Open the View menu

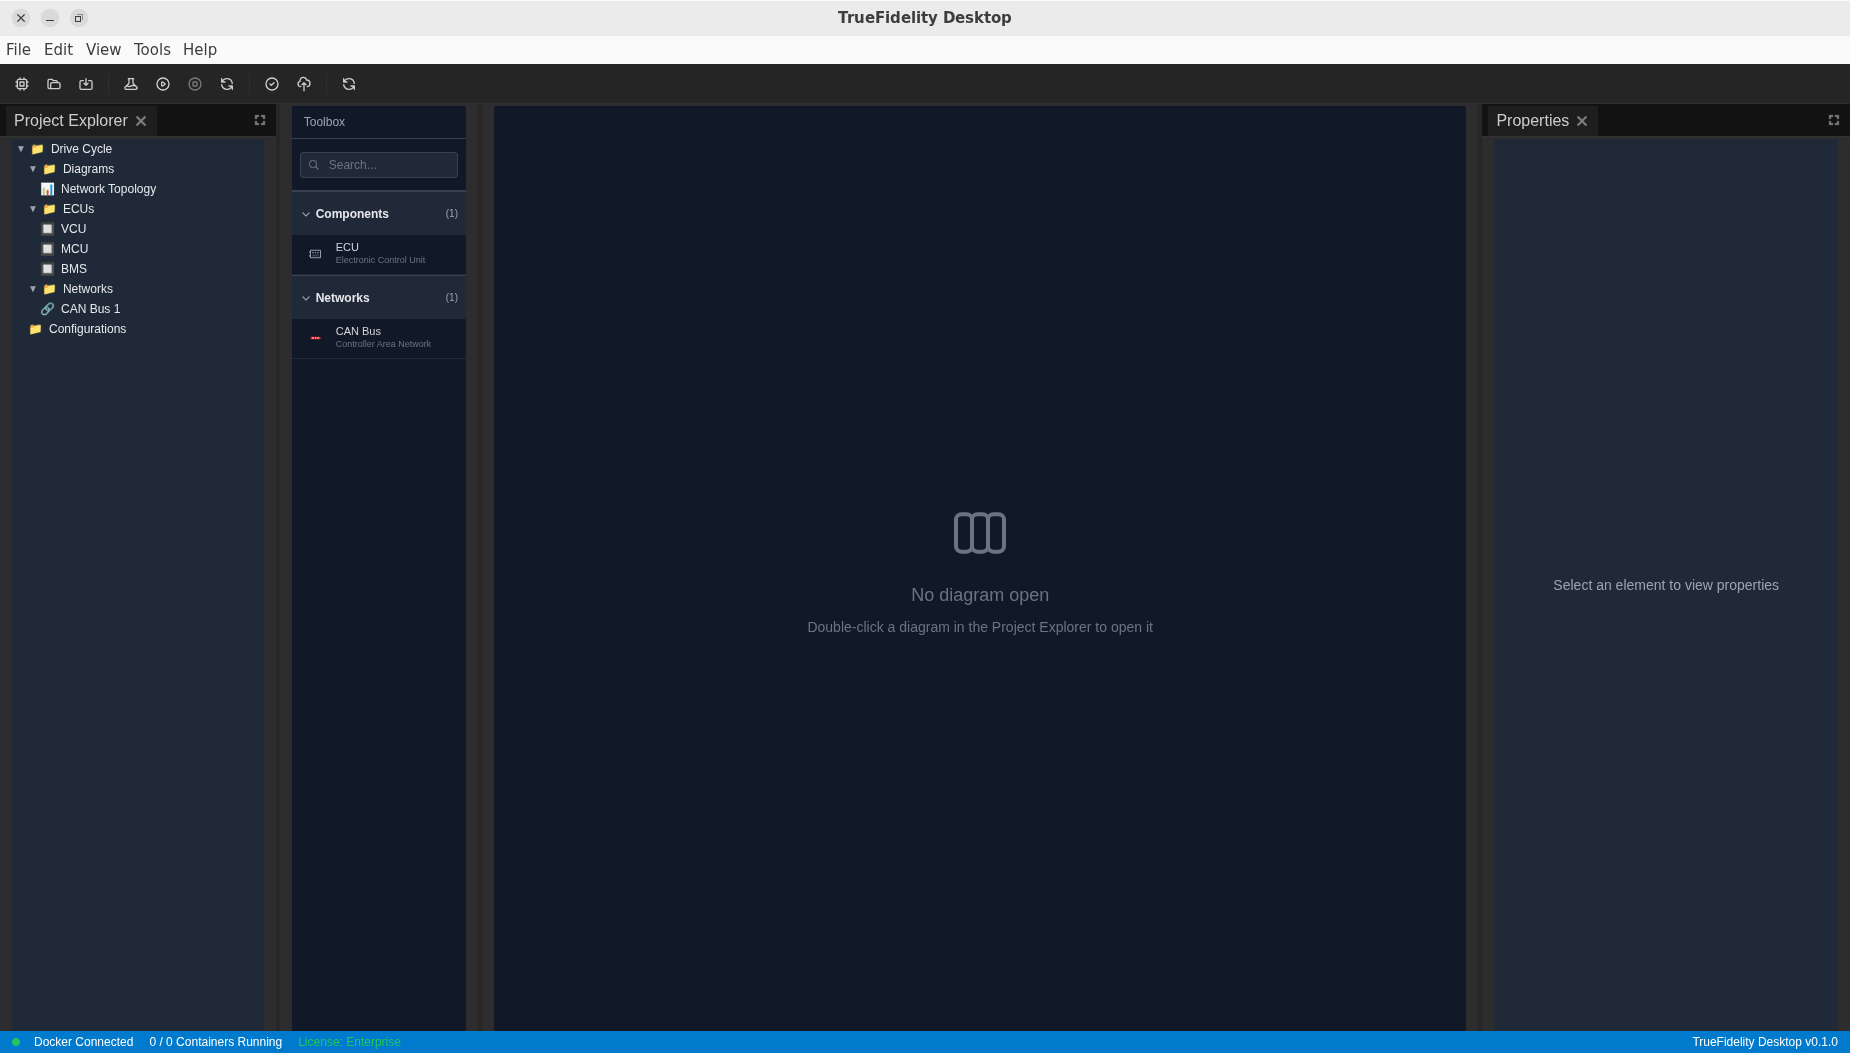pos(103,50)
